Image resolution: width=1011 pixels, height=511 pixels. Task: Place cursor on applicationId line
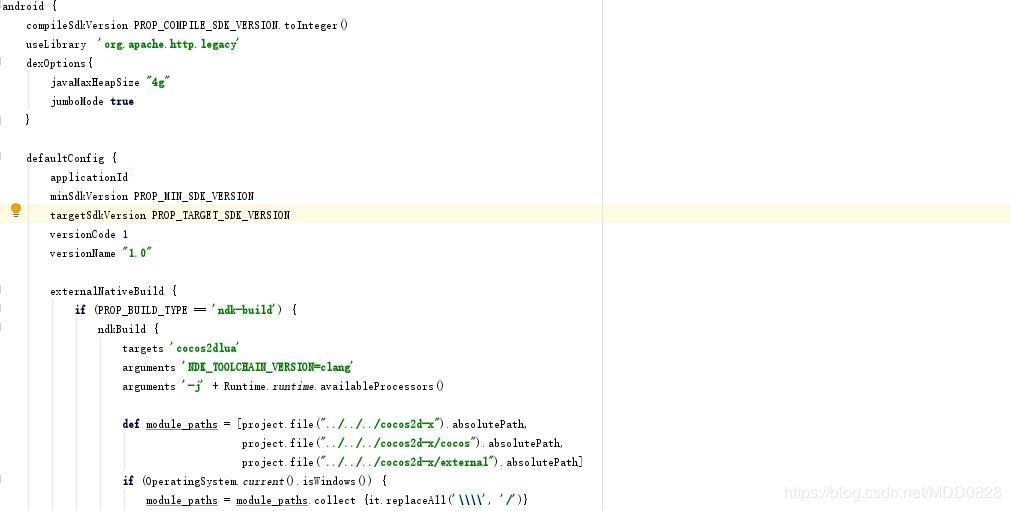click(89, 177)
